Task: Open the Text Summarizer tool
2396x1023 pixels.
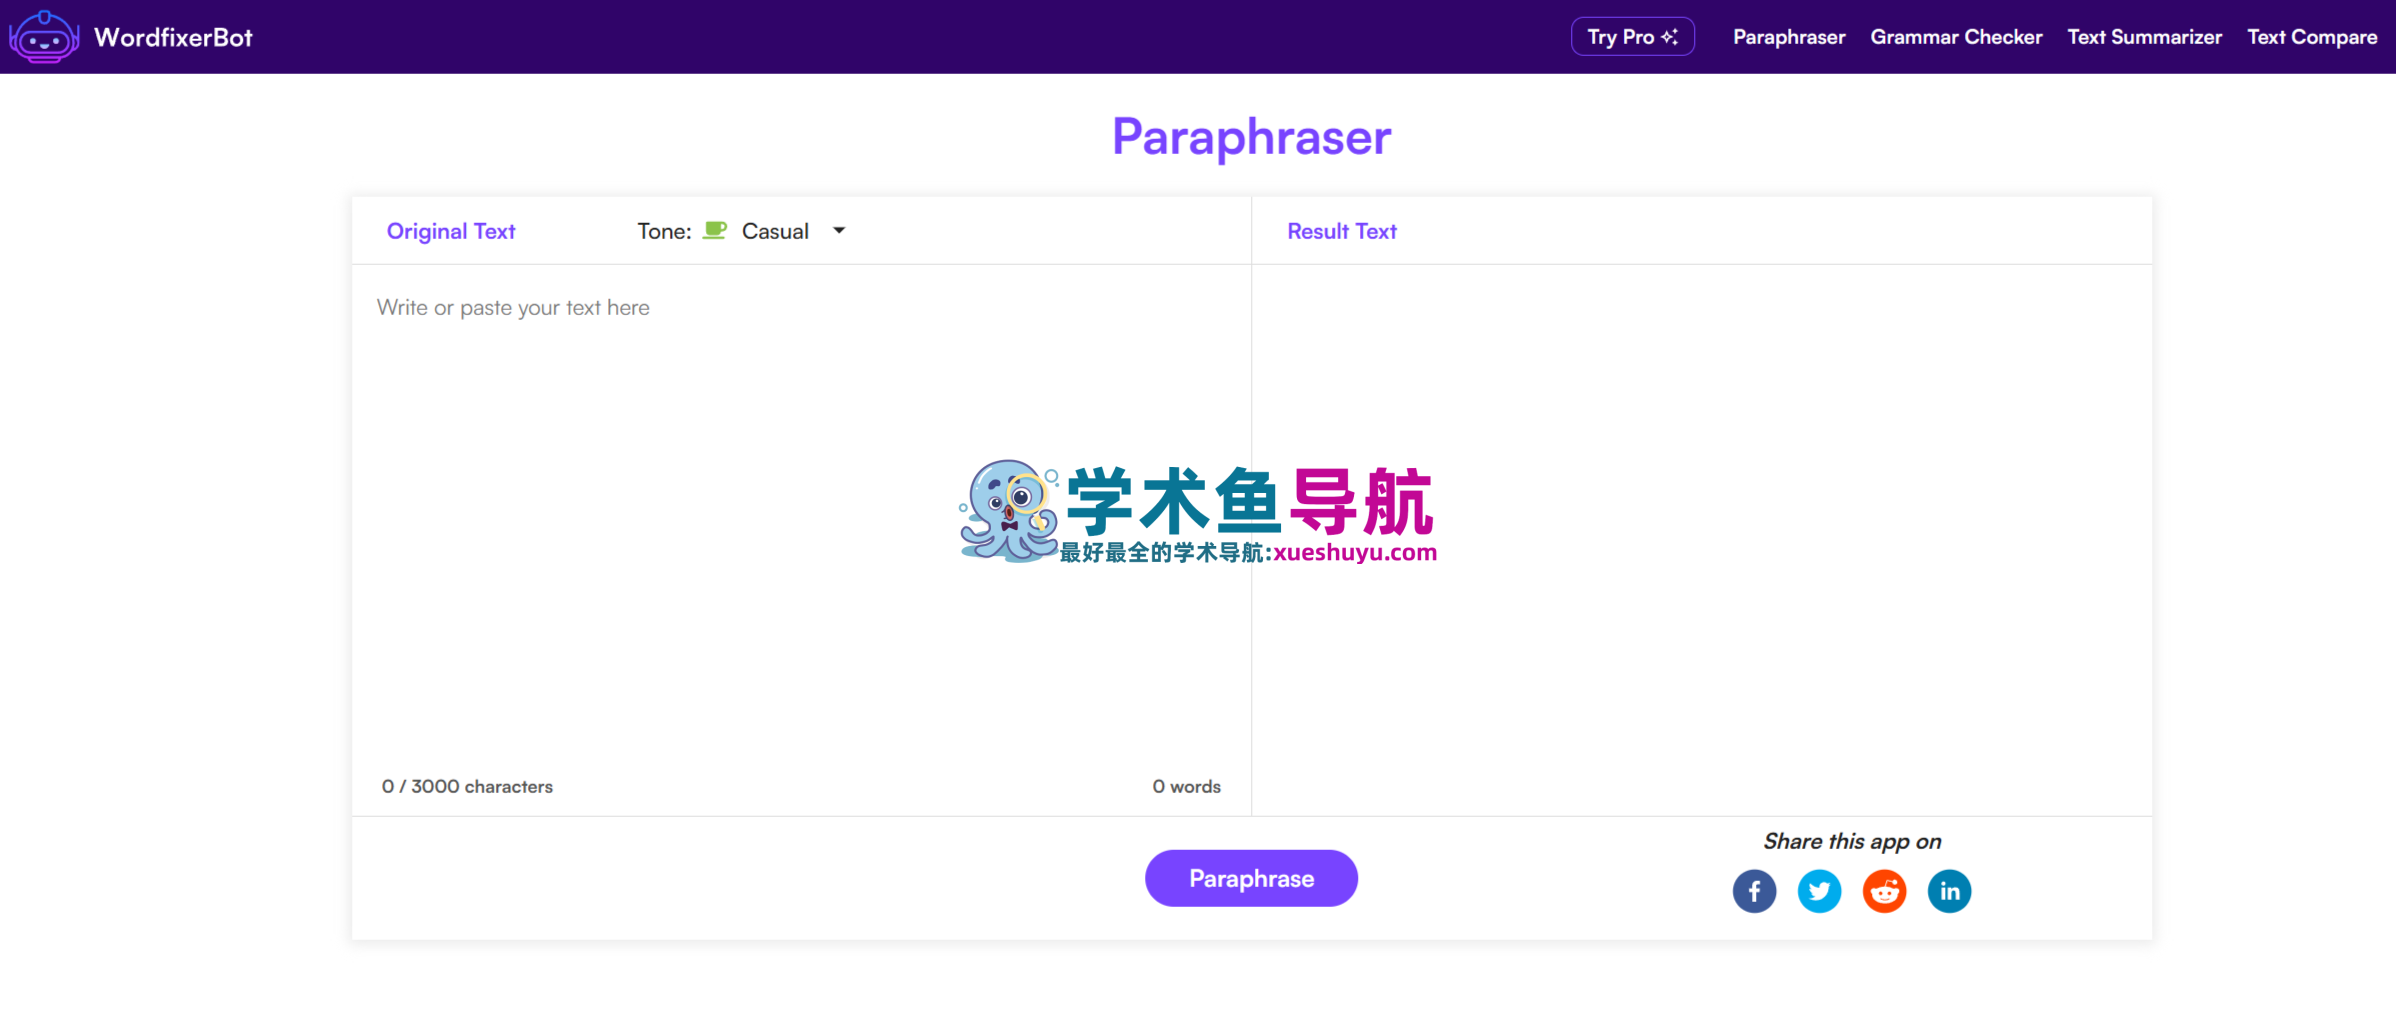Action: [x=2144, y=37]
